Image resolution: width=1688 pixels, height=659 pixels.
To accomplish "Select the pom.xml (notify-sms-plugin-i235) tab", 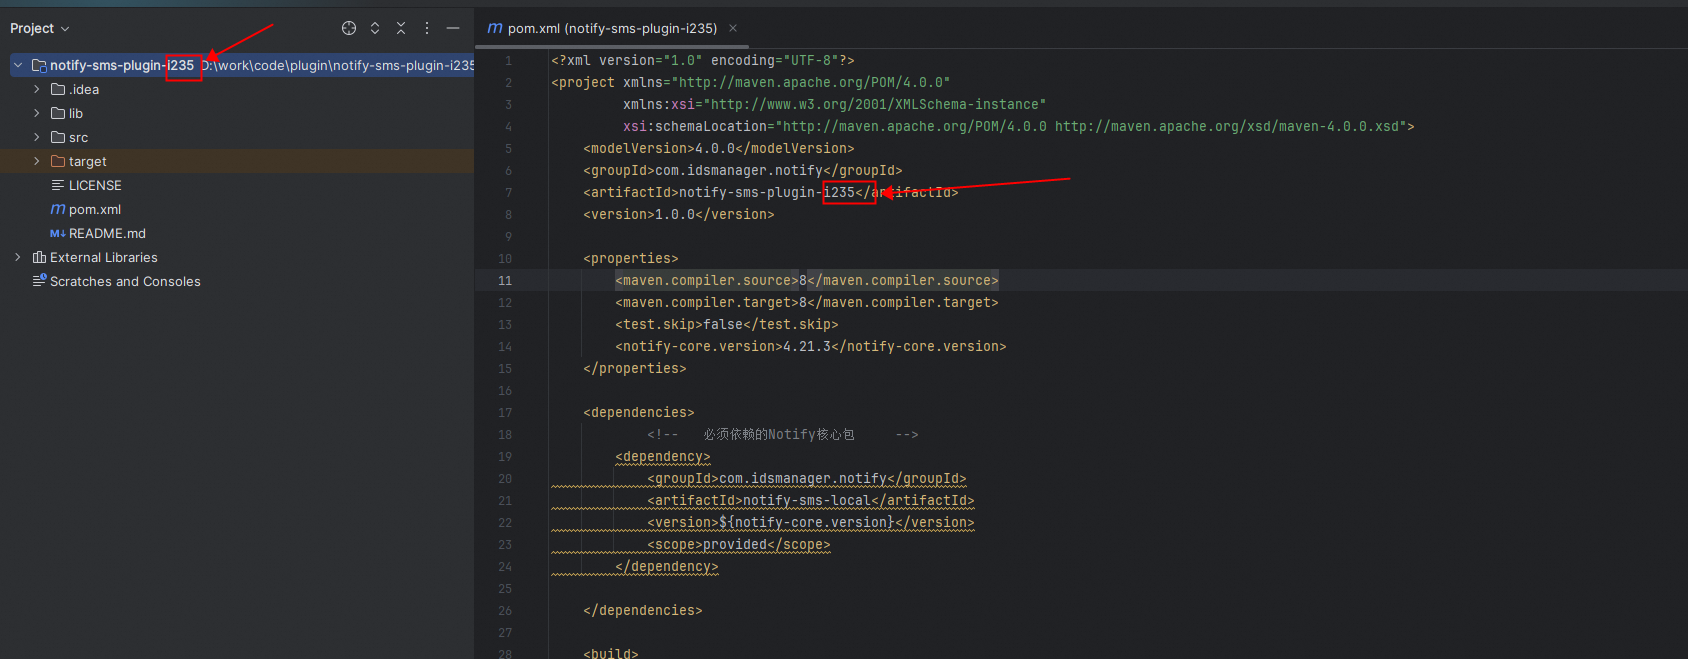I will click(612, 28).
